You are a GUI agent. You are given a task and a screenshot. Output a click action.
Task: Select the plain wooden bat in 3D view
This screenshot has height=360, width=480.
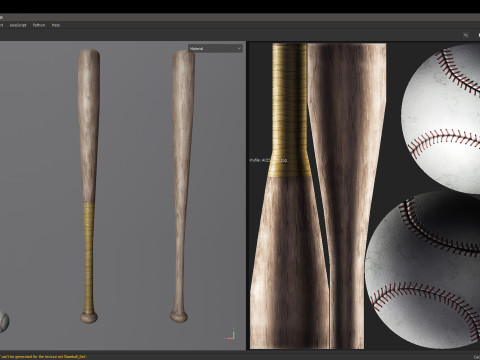182,187
